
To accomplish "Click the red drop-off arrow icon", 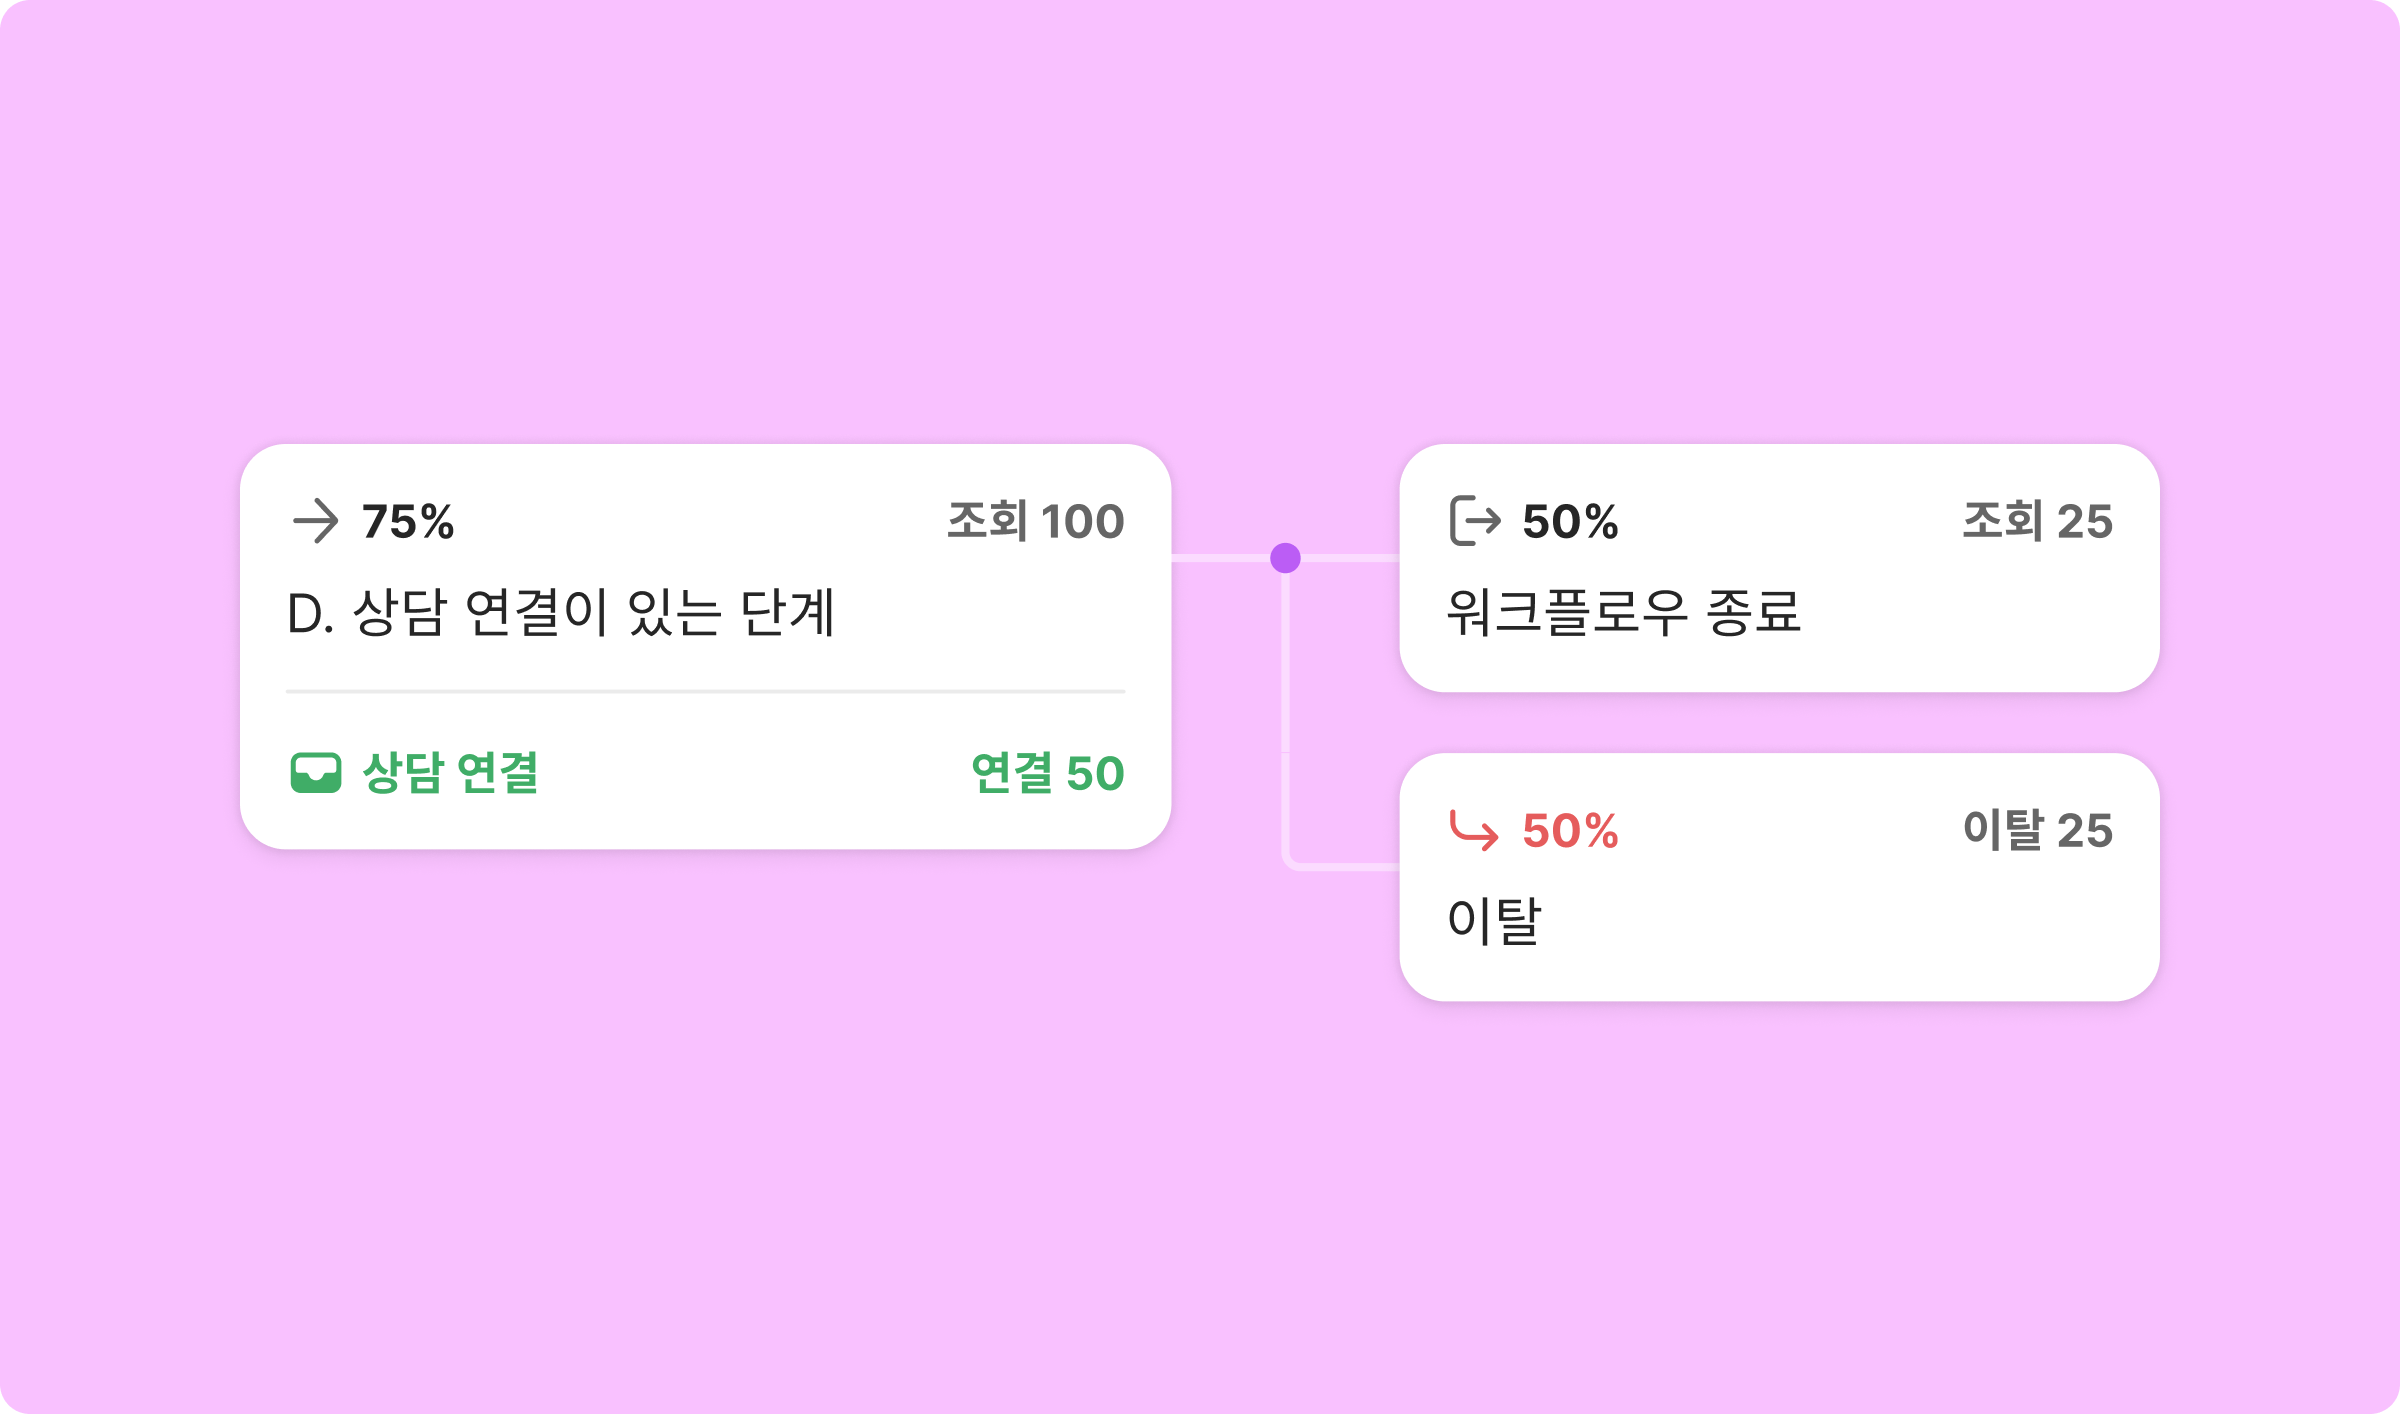I will (x=1474, y=830).
